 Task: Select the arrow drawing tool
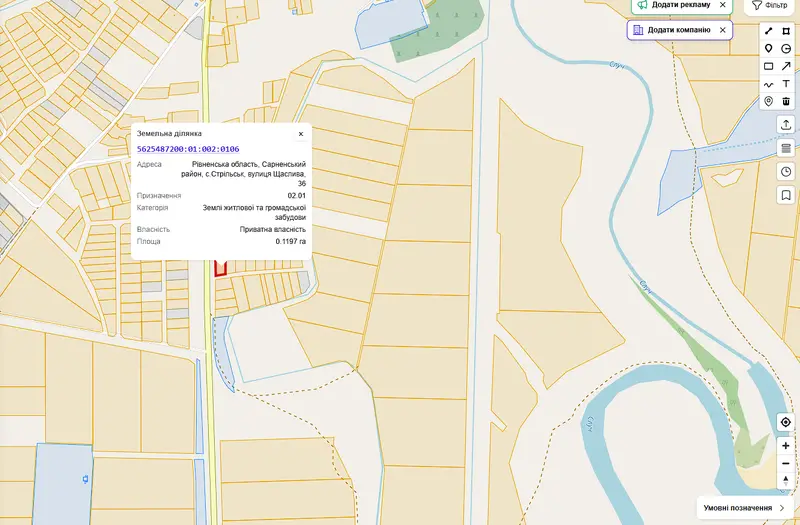click(786, 66)
